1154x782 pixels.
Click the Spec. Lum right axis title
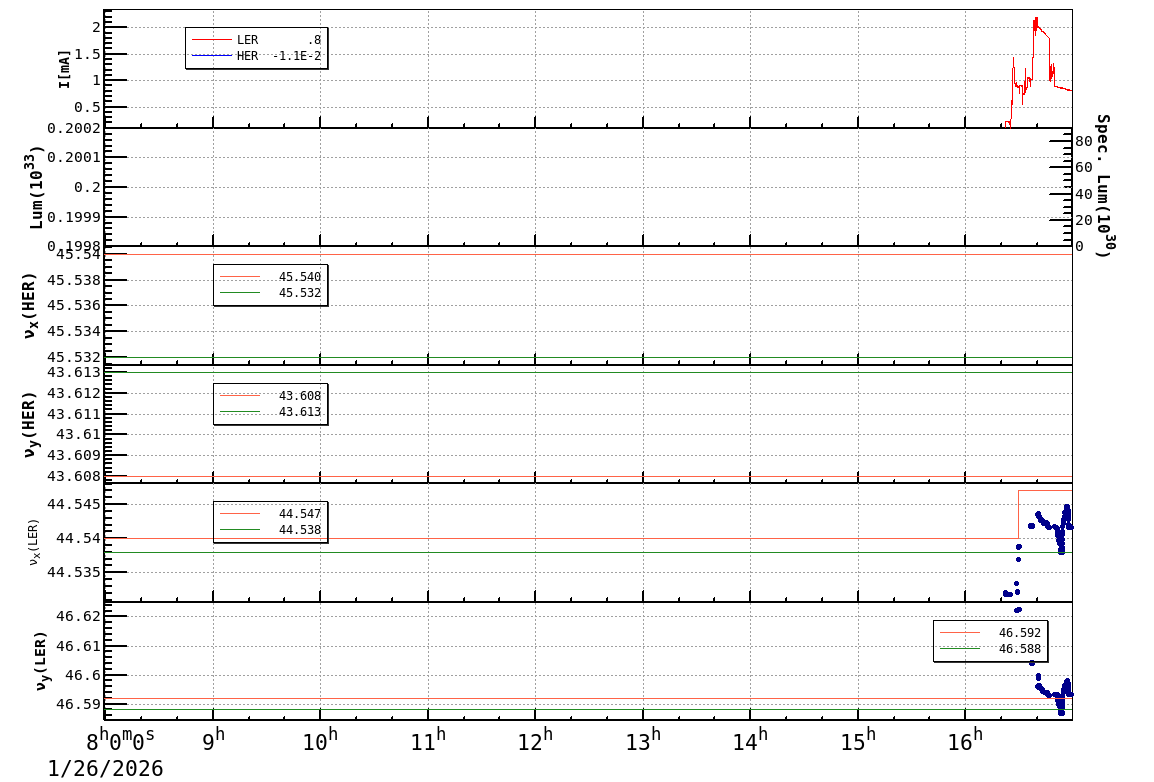click(x=1102, y=185)
